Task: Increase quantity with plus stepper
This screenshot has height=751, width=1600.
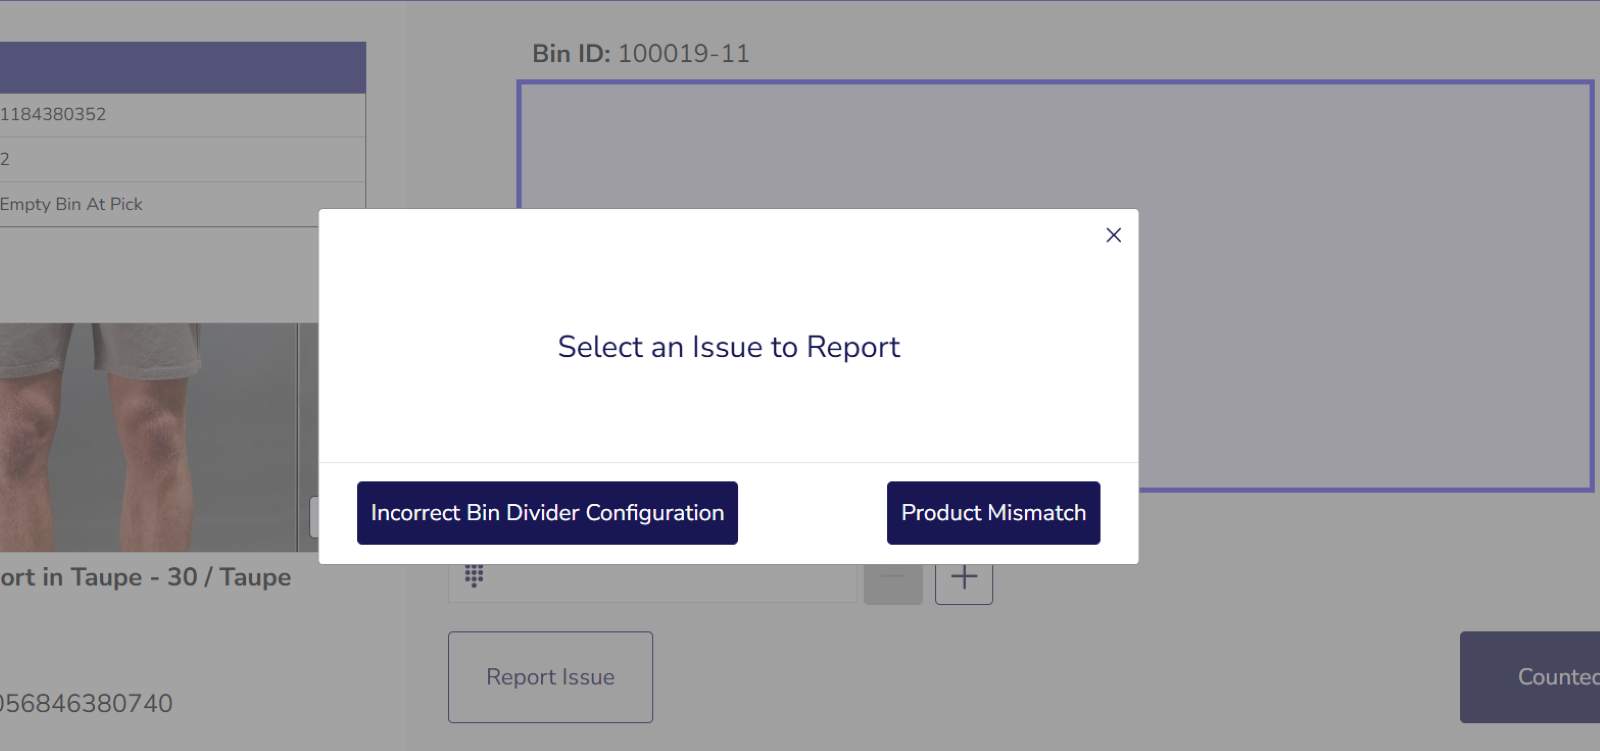Action: pos(964,578)
